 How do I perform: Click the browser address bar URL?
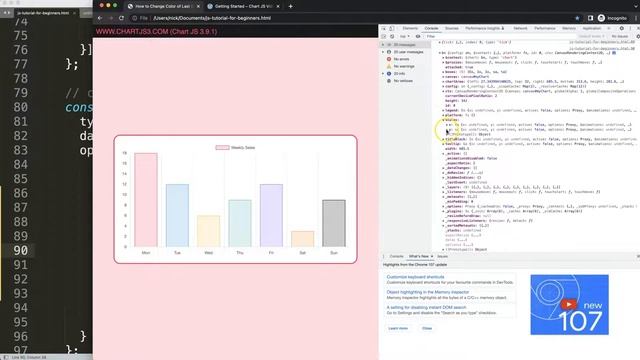[x=212, y=18]
